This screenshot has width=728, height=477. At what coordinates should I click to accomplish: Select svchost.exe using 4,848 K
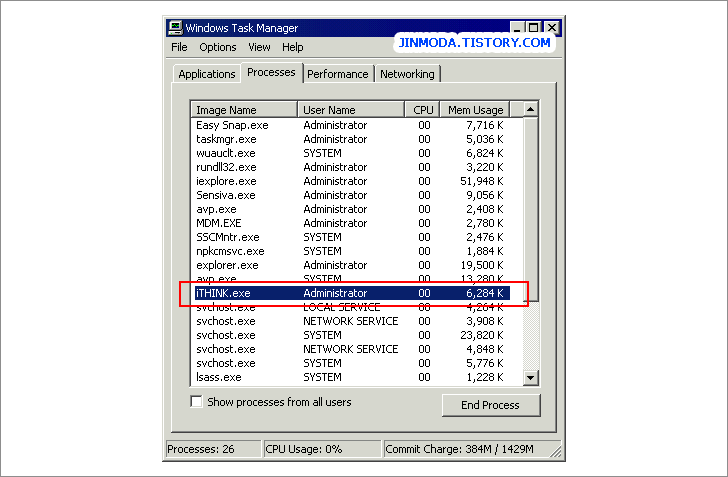pos(350,349)
